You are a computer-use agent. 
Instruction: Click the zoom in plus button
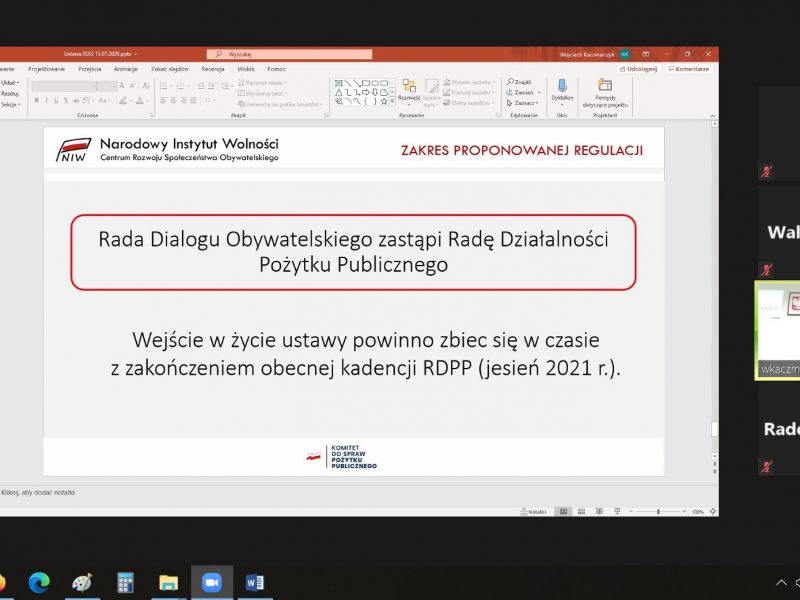684,511
